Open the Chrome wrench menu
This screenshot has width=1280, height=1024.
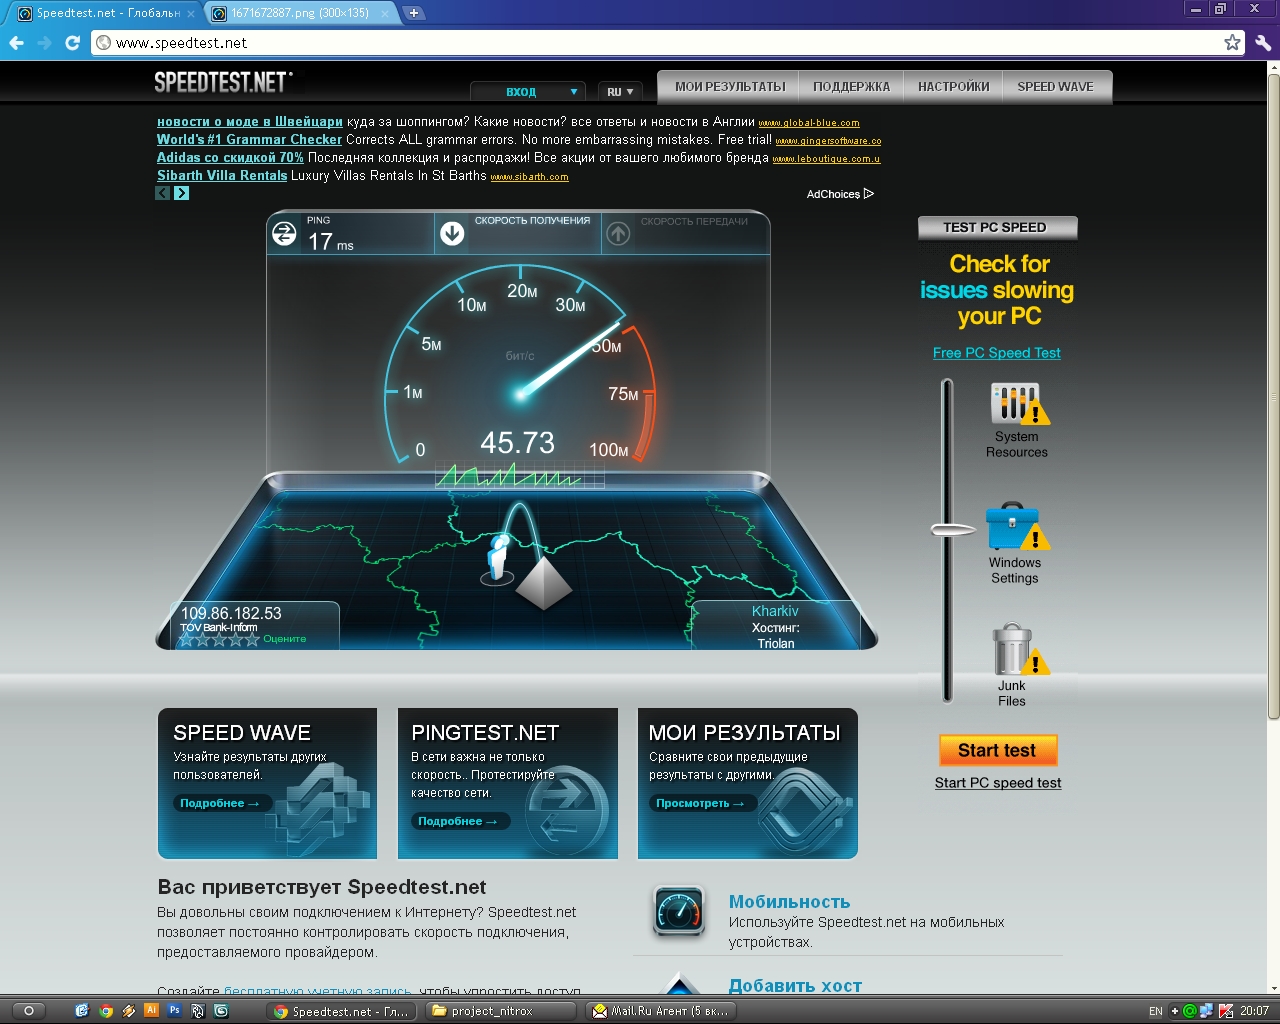tap(1263, 43)
